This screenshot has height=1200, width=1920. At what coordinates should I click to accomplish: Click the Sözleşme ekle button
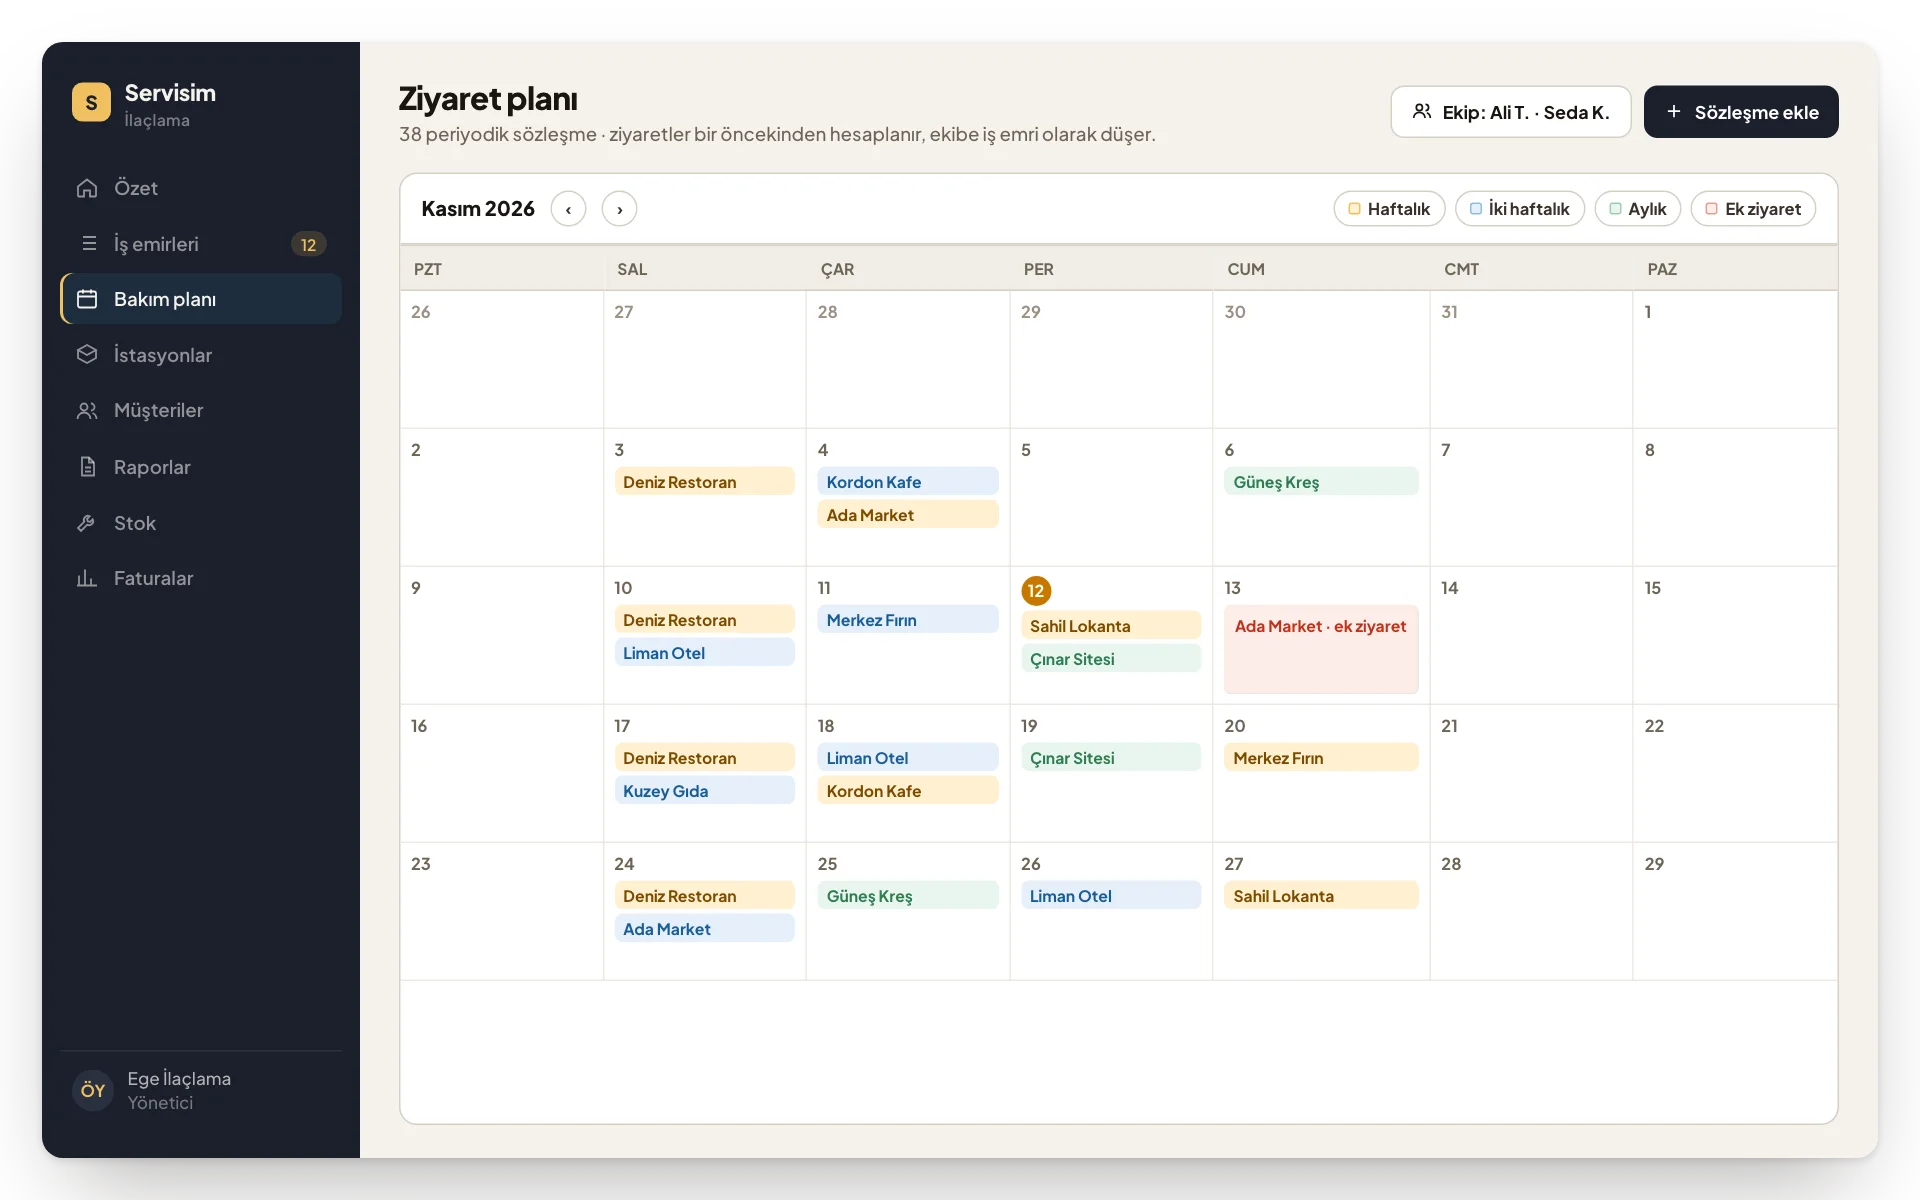1740,112
